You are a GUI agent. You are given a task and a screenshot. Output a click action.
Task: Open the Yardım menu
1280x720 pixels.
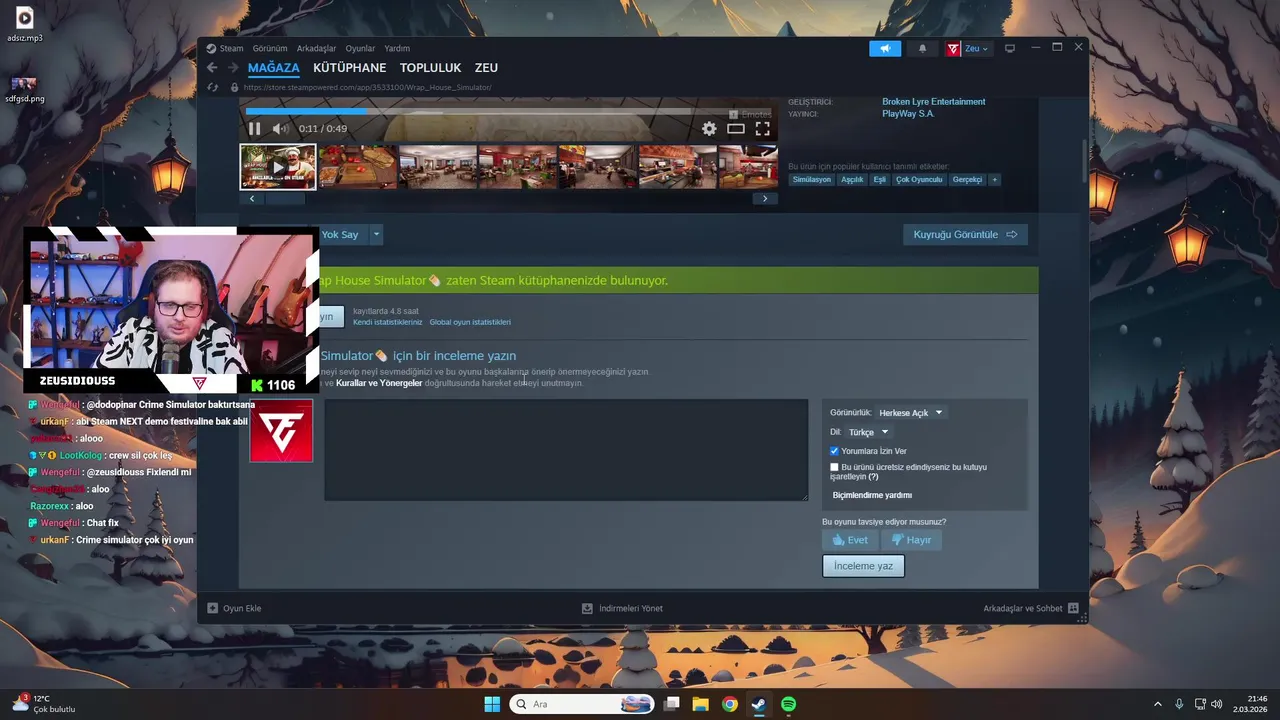pyautogui.click(x=397, y=48)
